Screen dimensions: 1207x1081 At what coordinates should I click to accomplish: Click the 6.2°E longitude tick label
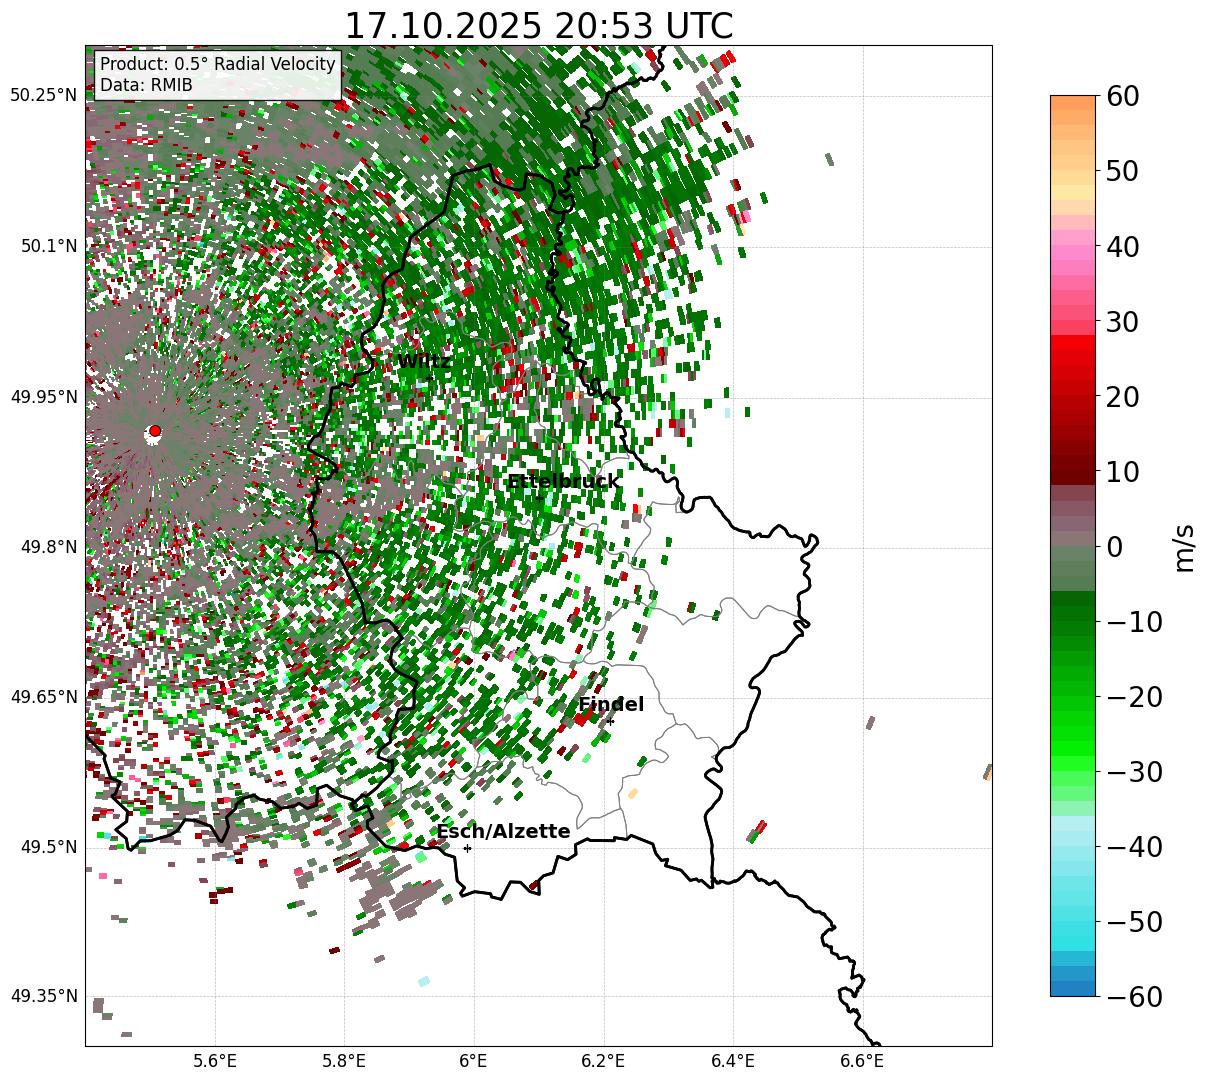click(603, 1060)
